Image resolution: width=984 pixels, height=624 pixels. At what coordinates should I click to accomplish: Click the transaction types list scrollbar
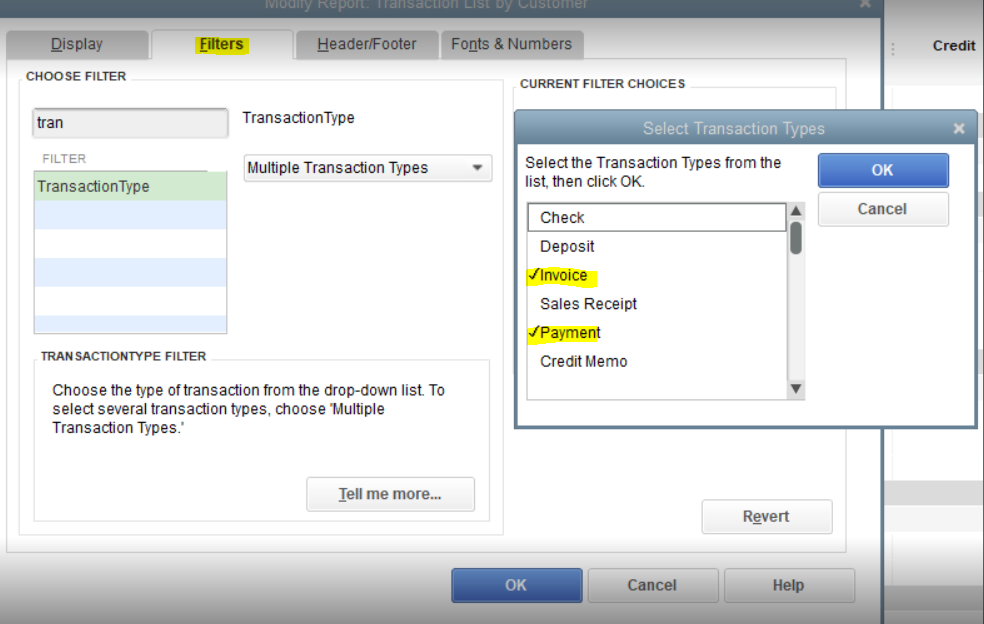[x=796, y=238]
